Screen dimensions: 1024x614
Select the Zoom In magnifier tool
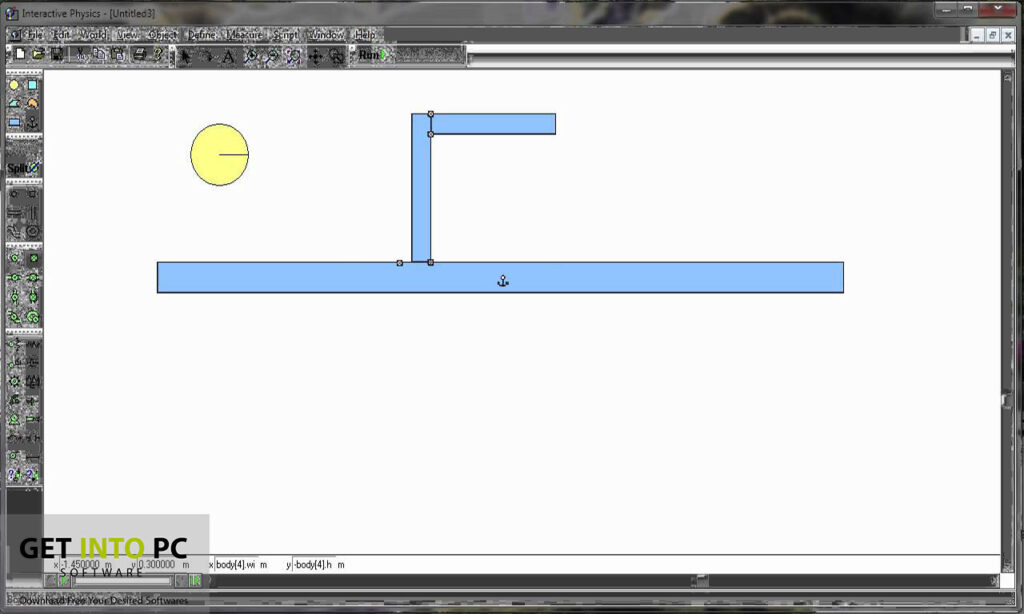pyautogui.click(x=251, y=57)
